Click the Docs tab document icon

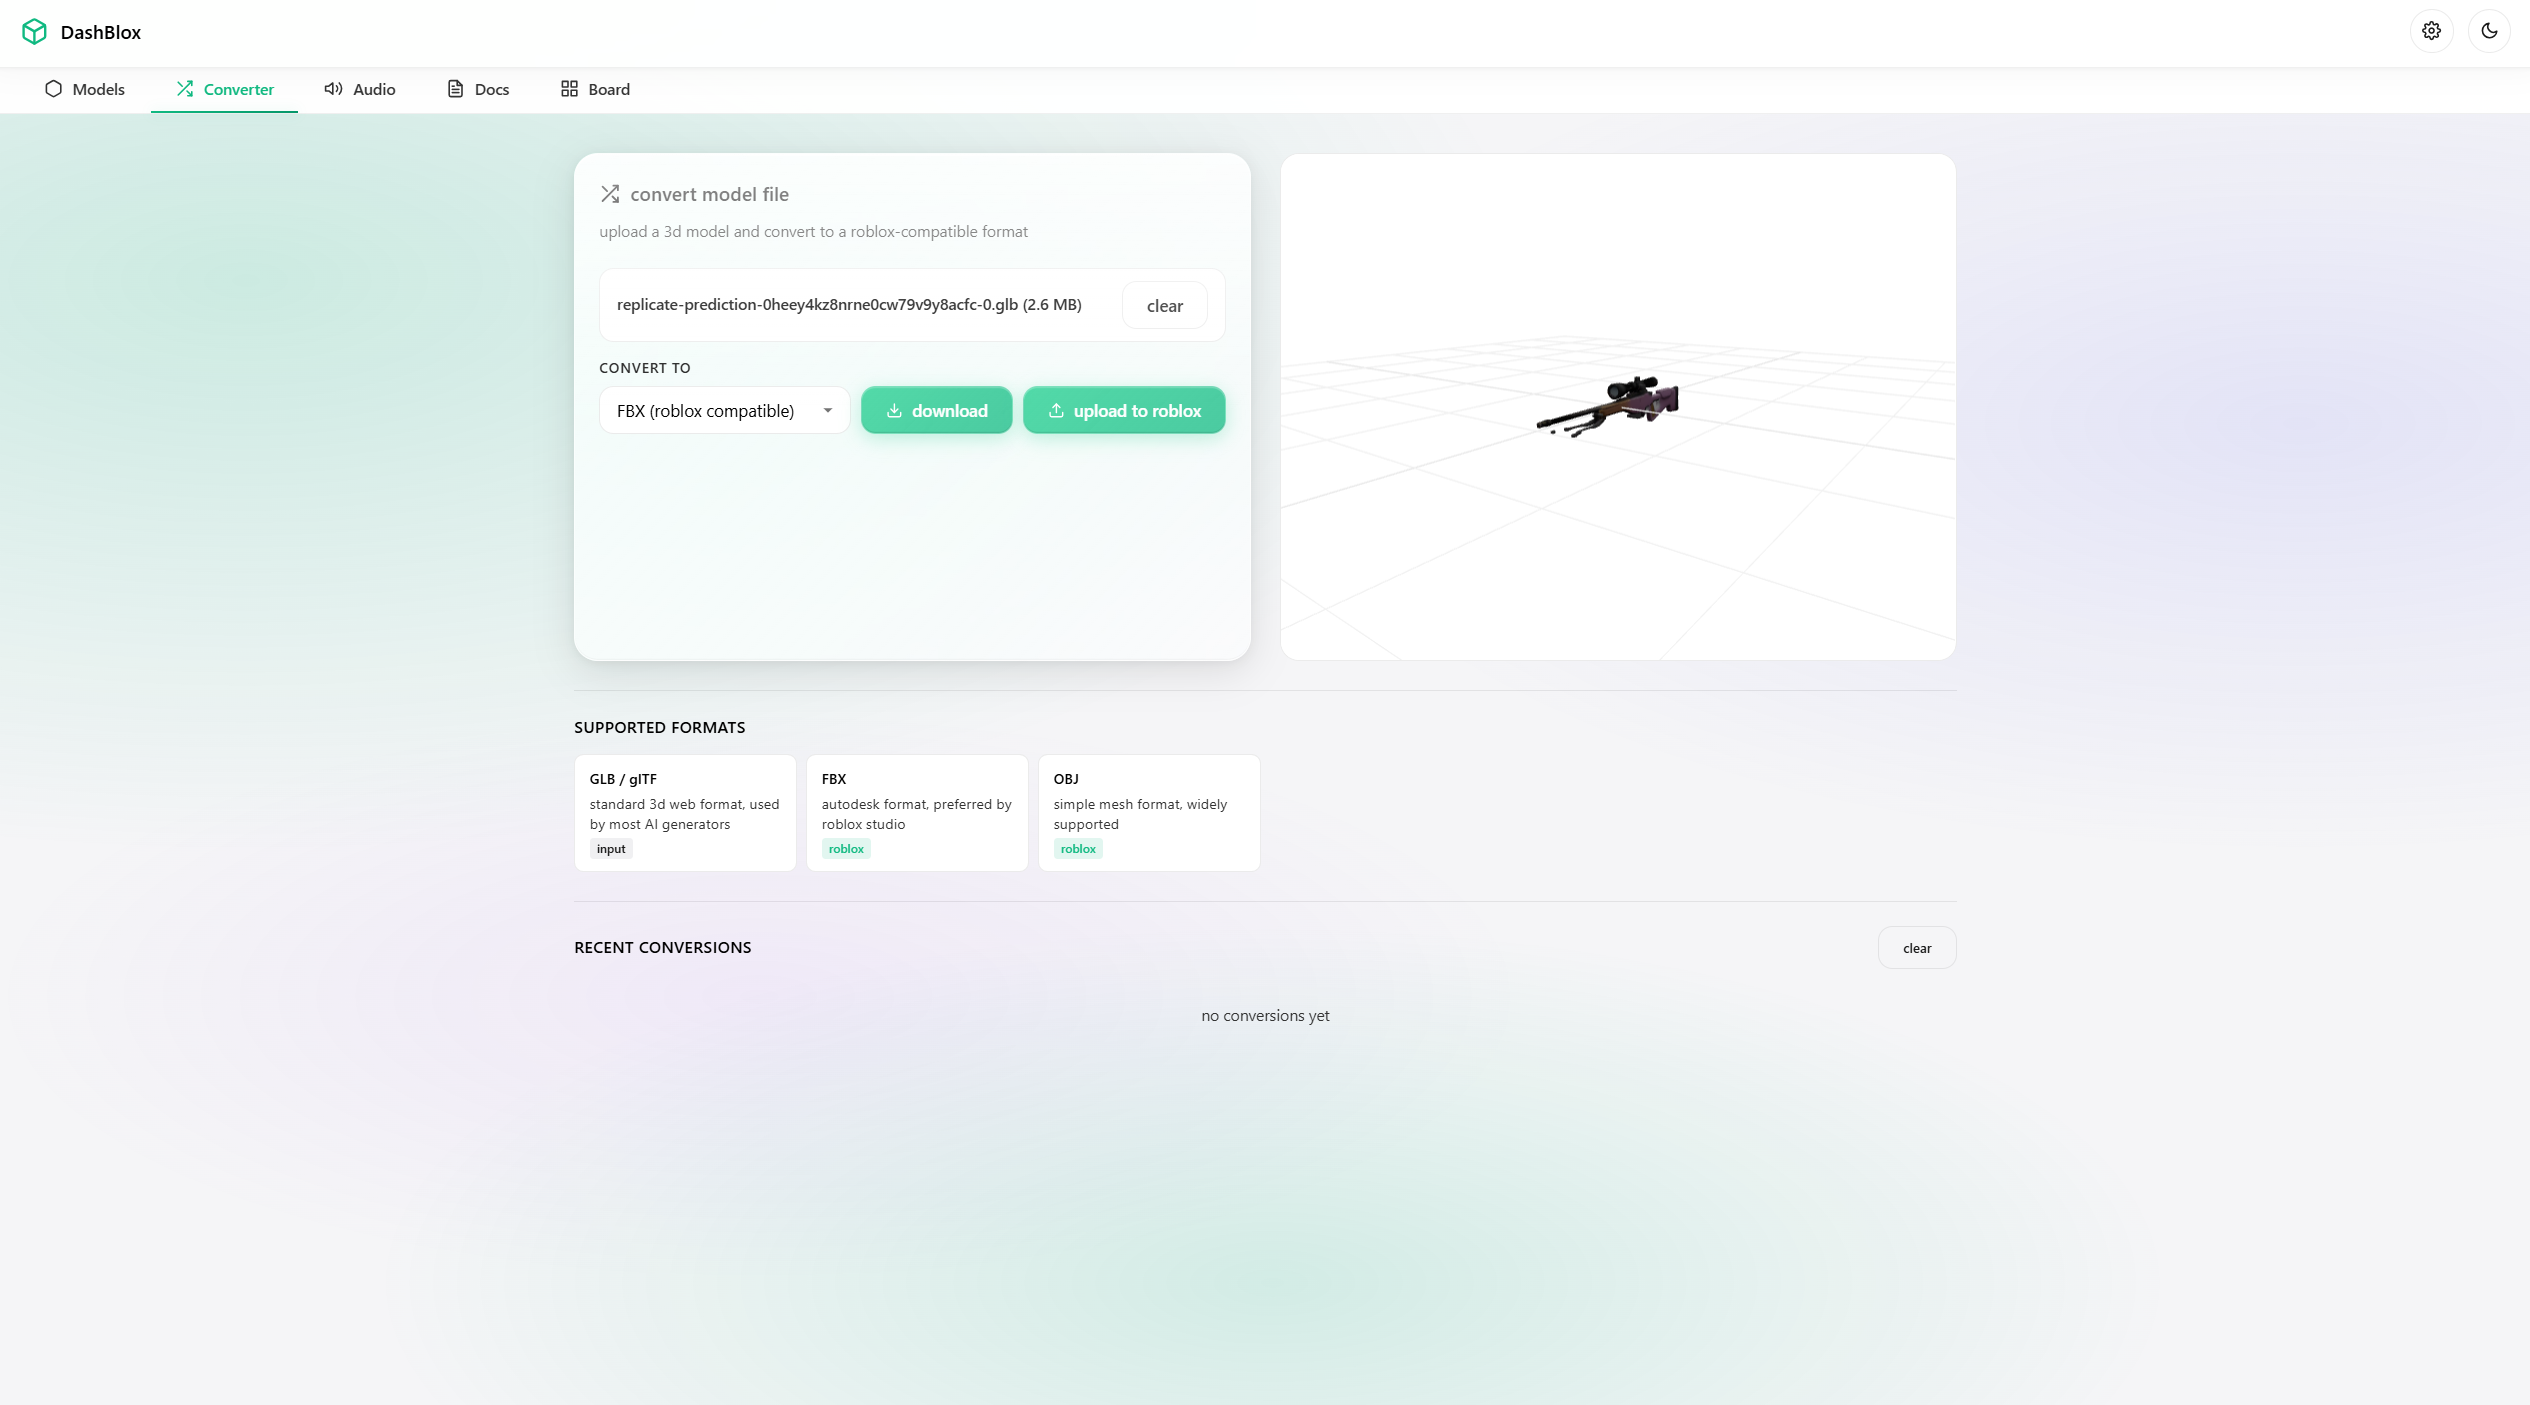pyautogui.click(x=455, y=89)
